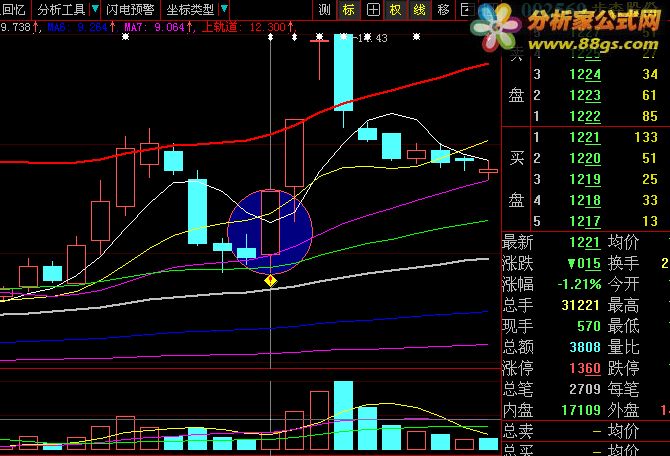The width and height of the screenshot is (670, 456).
Task: Click the grid-window 田 icon
Action: tap(373, 9)
